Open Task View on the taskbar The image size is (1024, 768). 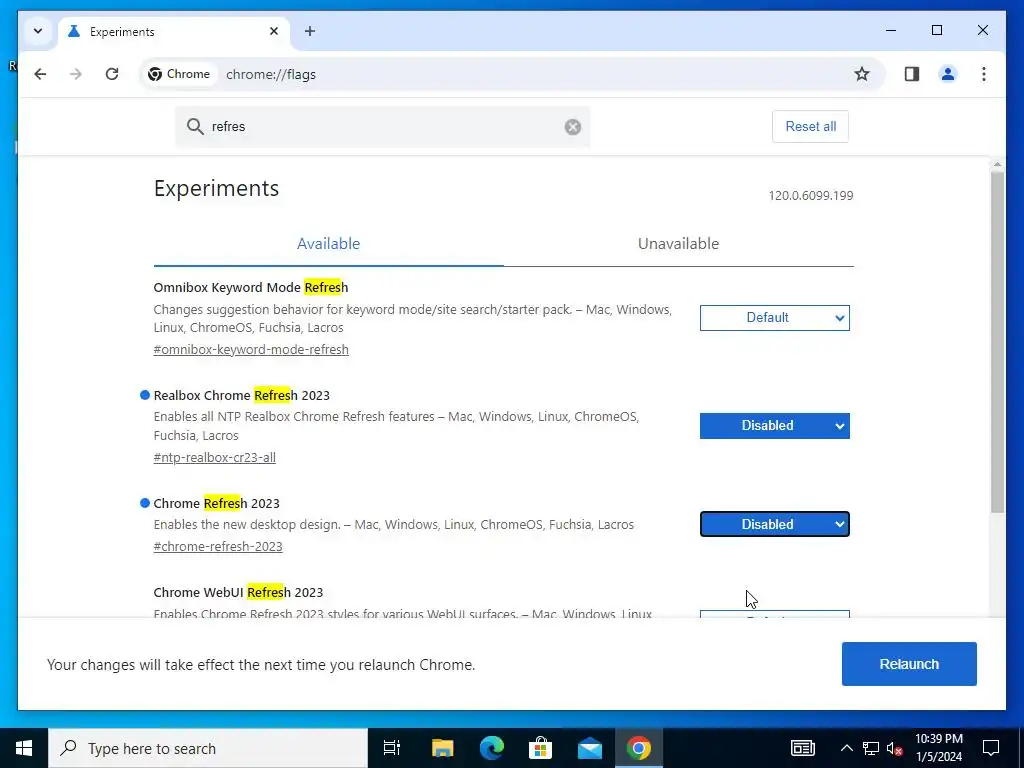point(392,748)
